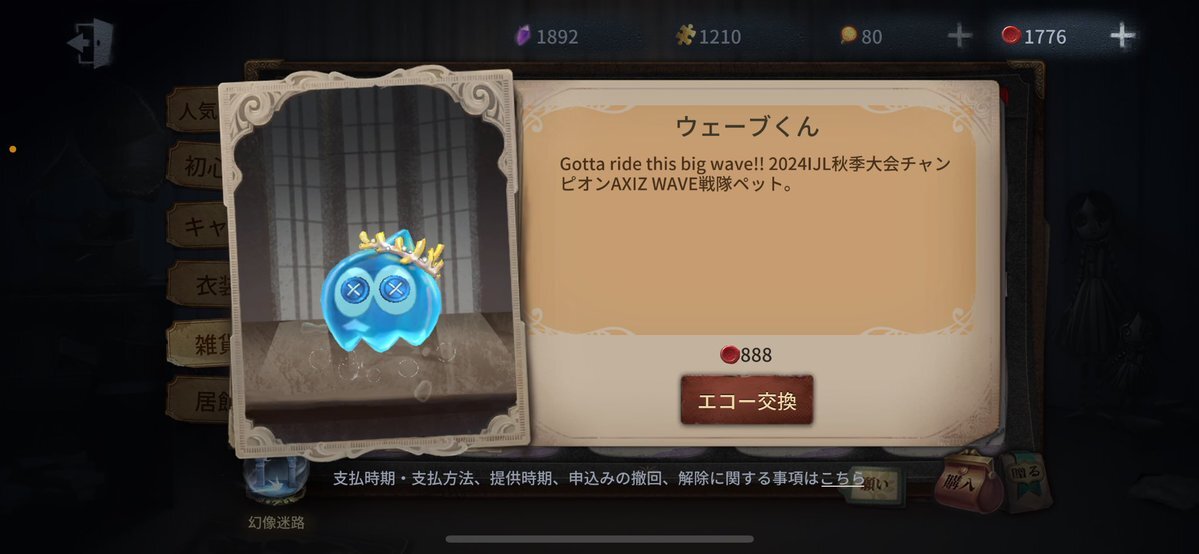This screenshot has height=554, width=1199.
Task: Tap the red echo icon beside 1776
Action: point(1011,35)
